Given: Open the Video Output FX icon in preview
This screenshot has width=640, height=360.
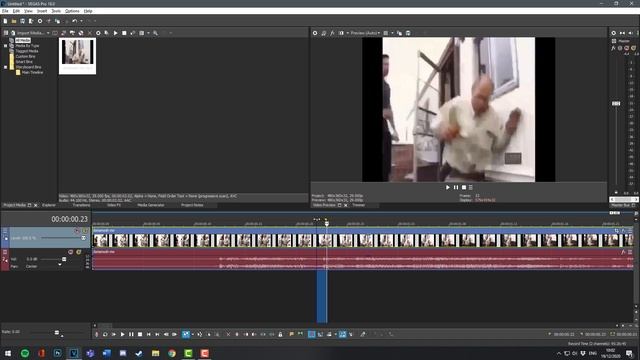Looking at the screenshot, I should click(332, 33).
